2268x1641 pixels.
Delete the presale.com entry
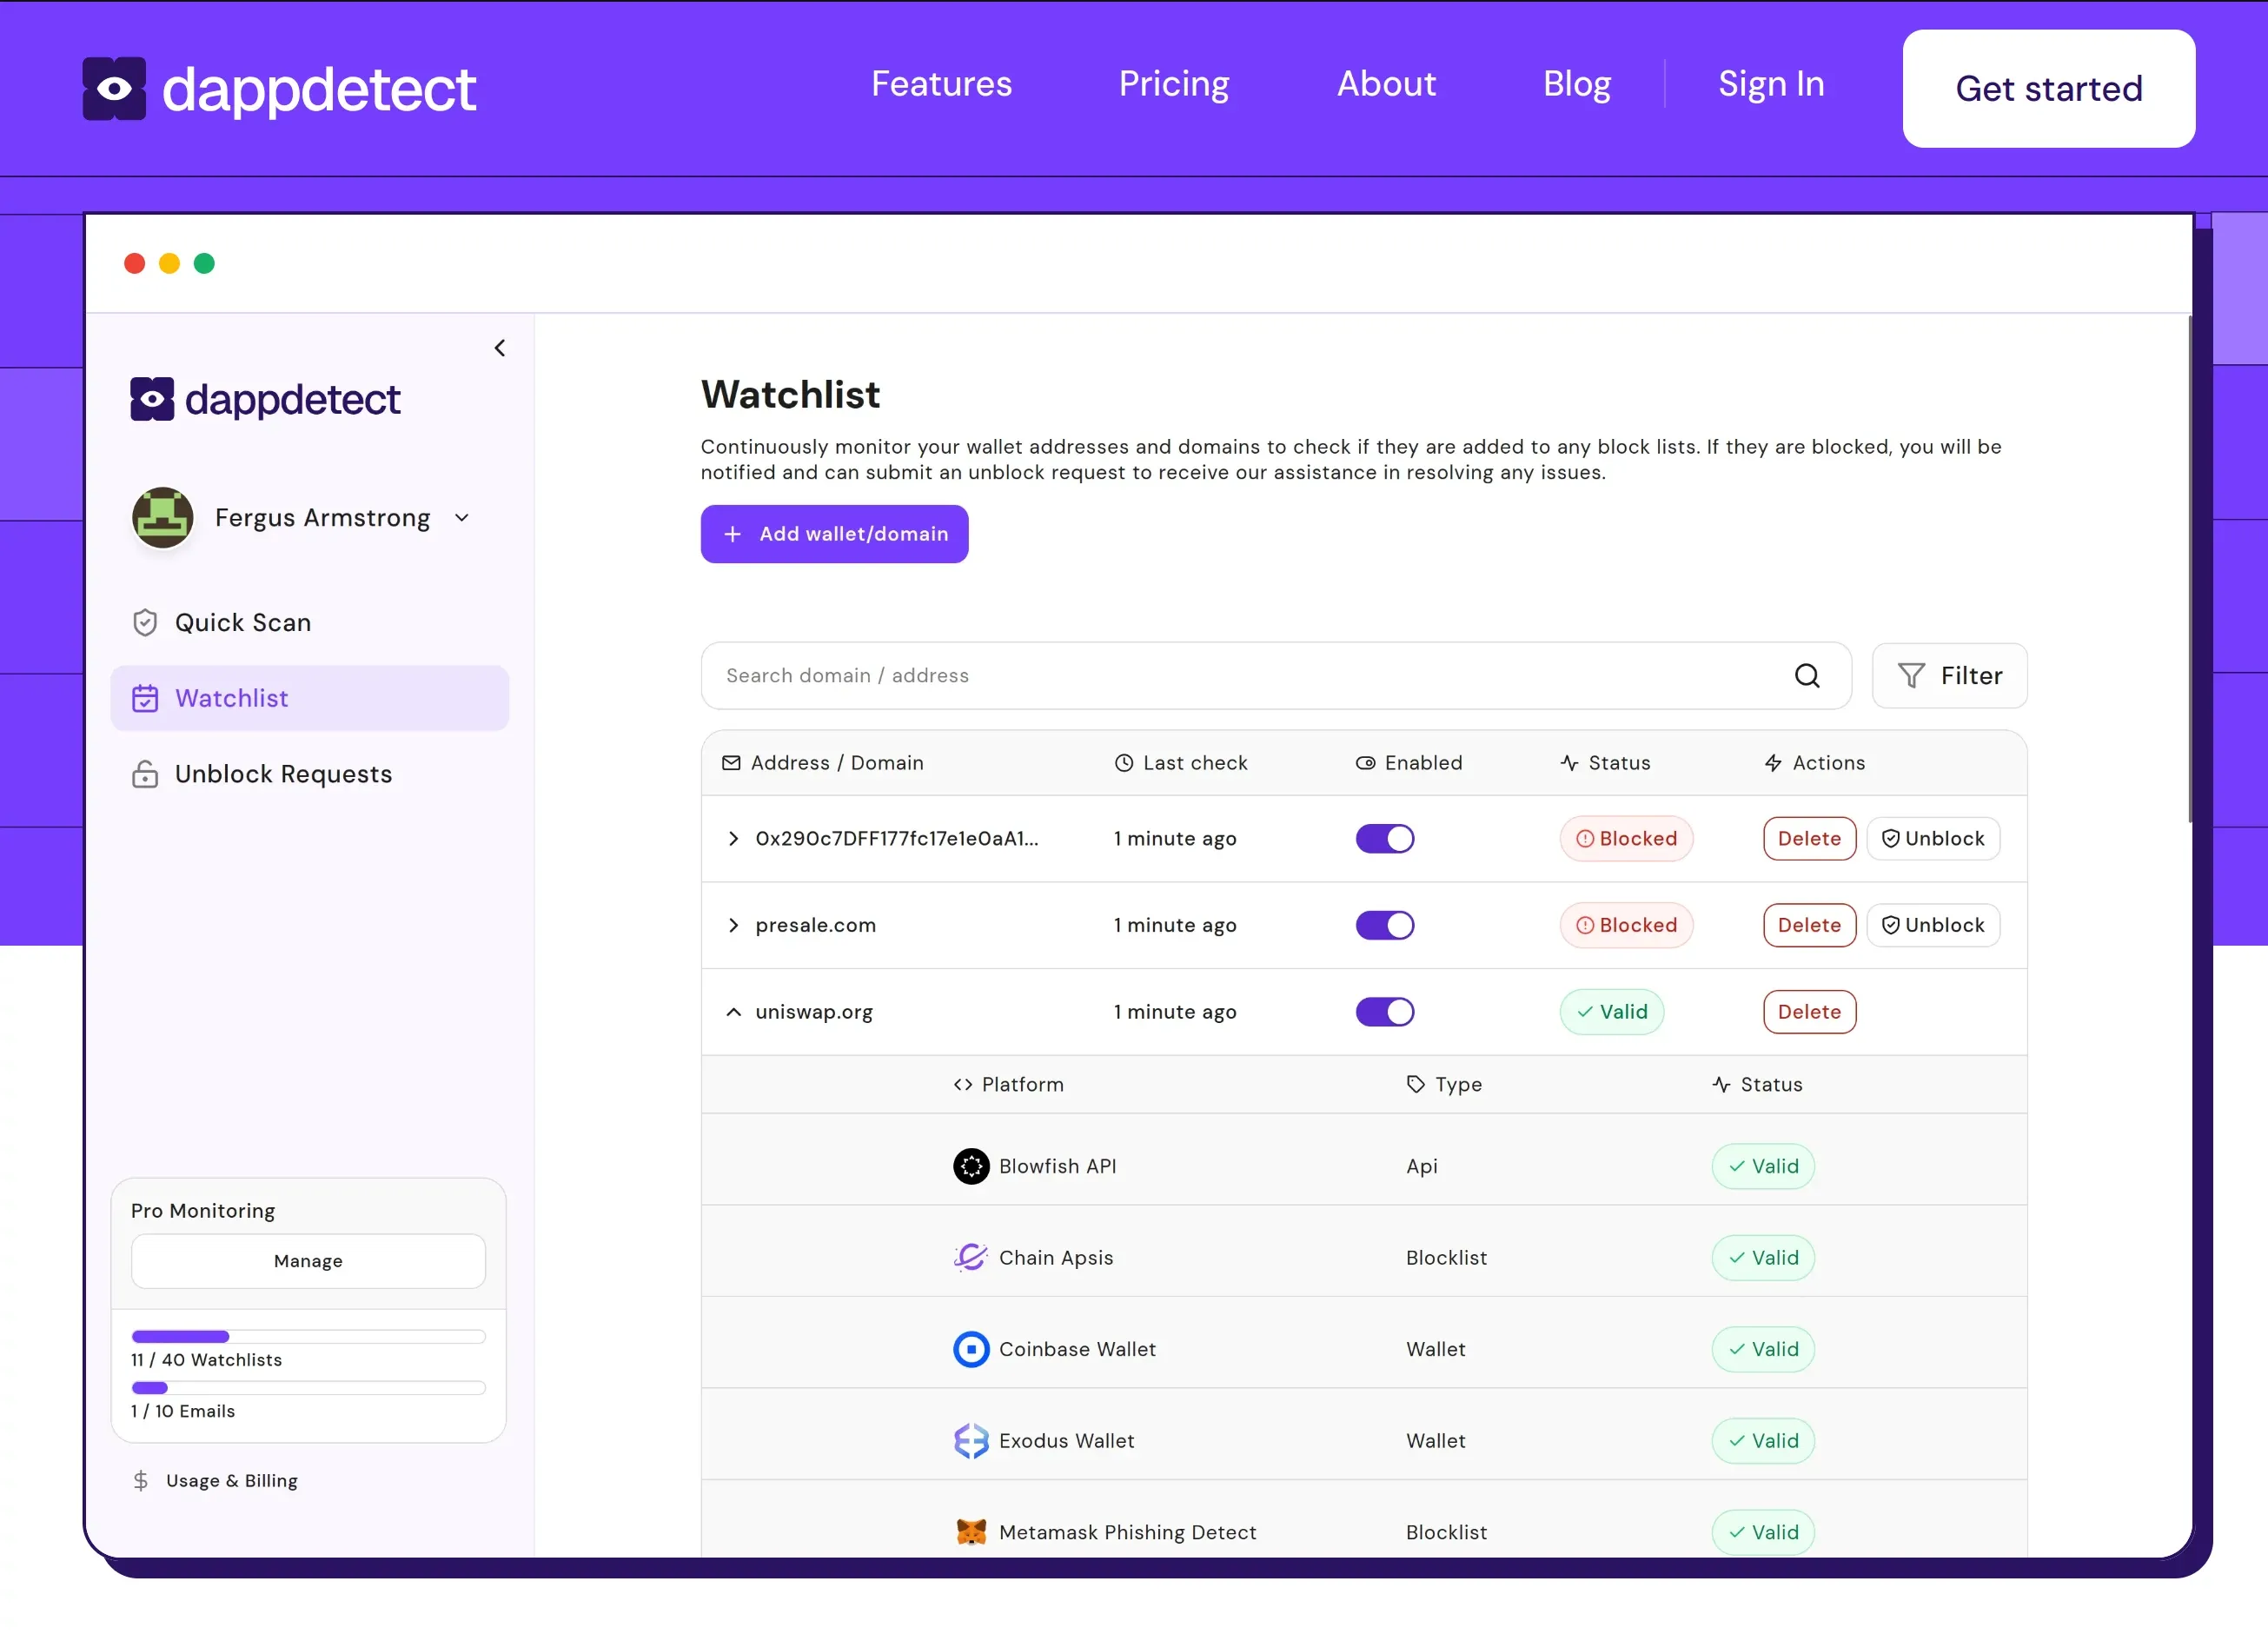(1808, 926)
